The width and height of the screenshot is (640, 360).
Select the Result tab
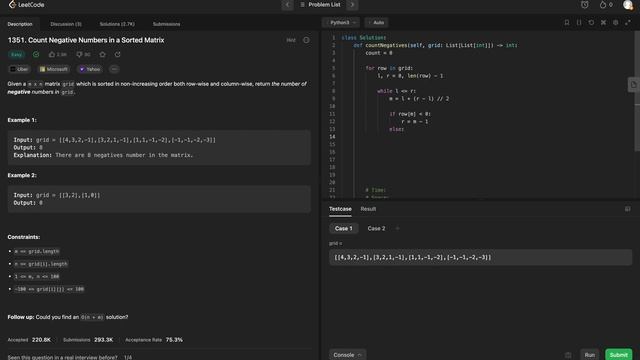tap(368, 209)
